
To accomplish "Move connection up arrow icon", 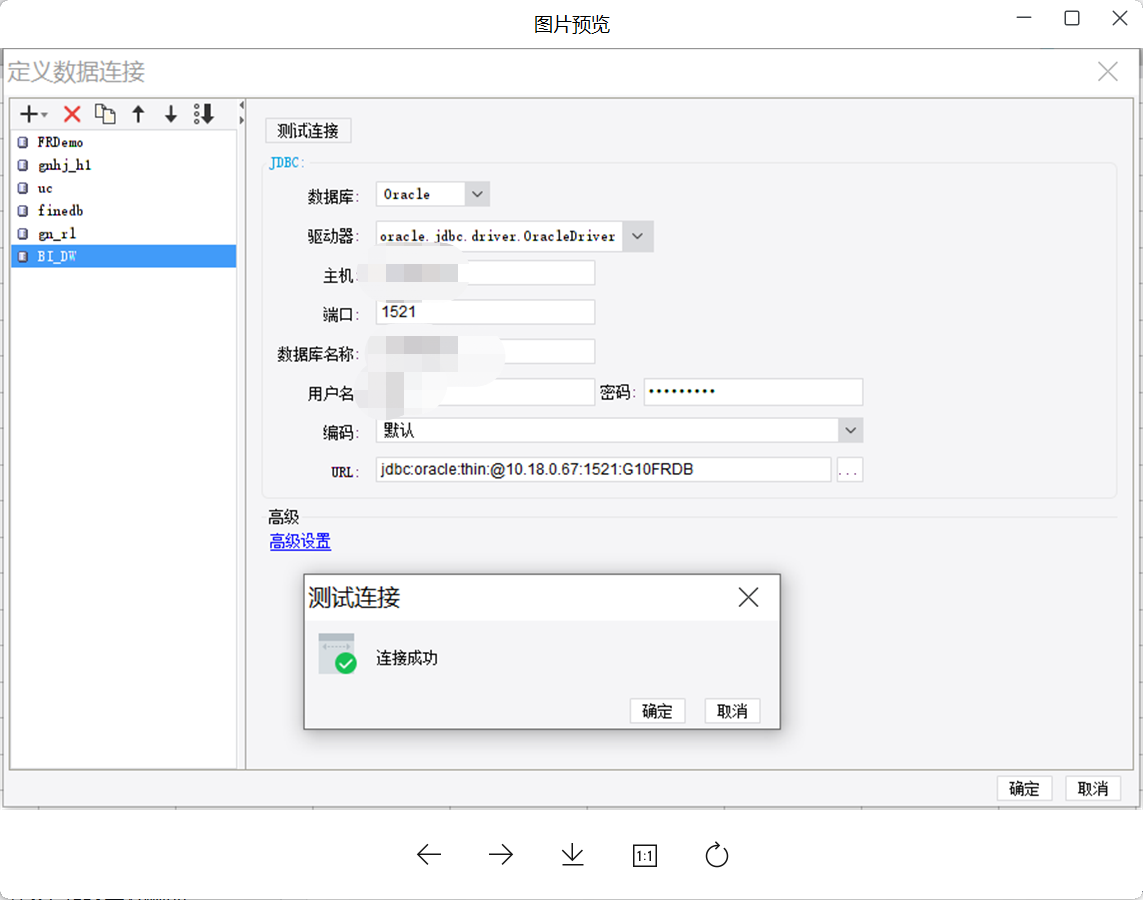I will 139,114.
